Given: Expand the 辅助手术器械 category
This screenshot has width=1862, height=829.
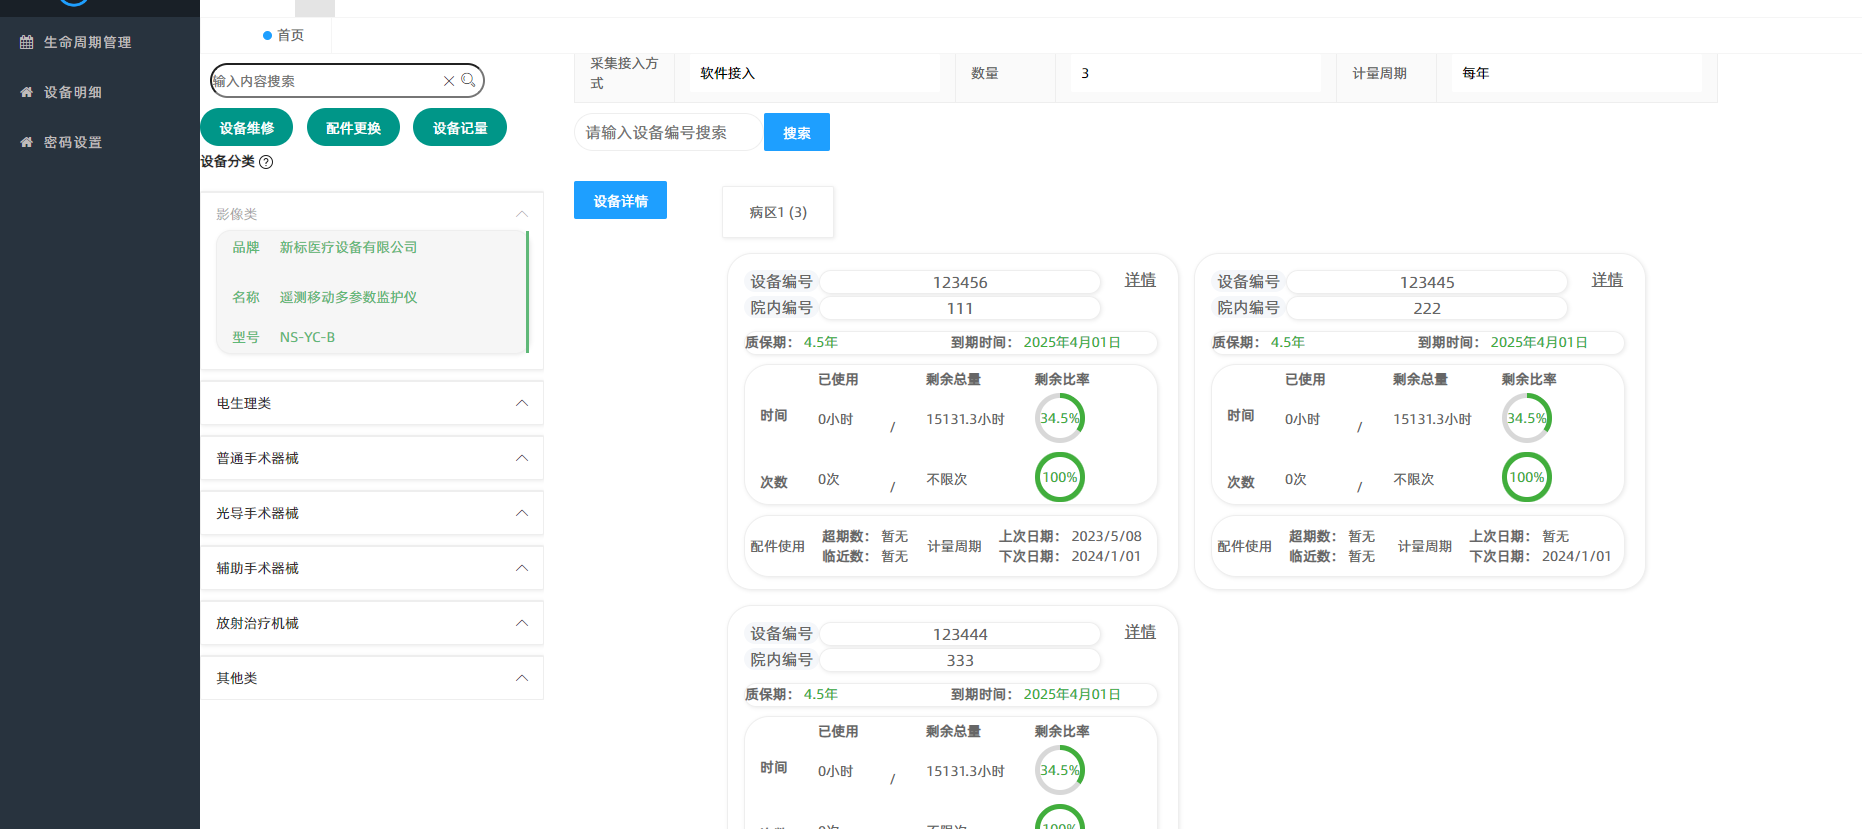Looking at the screenshot, I should [x=372, y=568].
